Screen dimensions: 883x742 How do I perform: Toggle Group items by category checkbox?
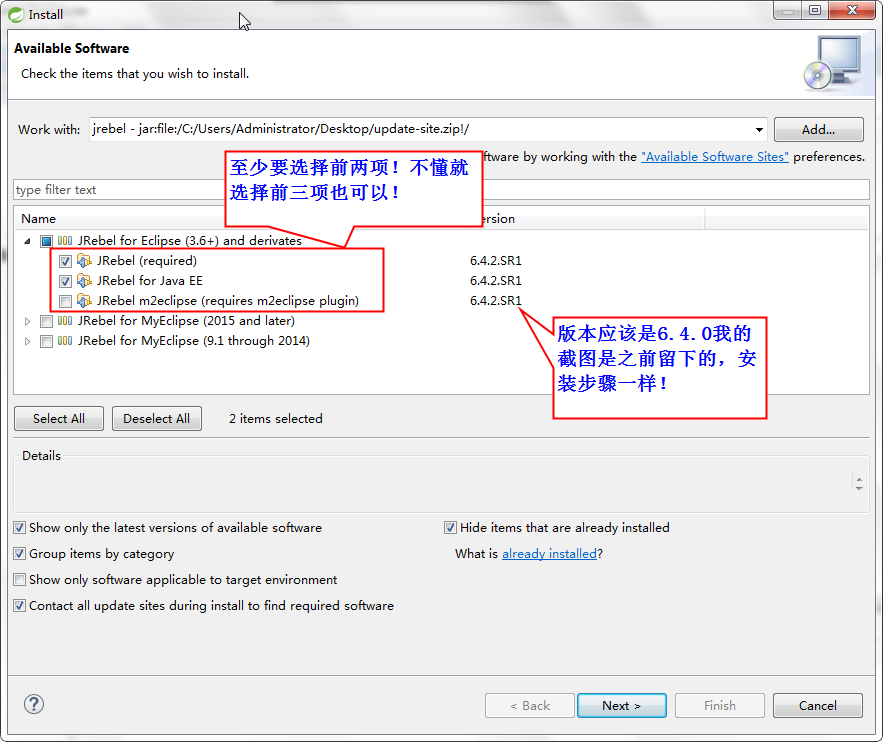click(20, 553)
